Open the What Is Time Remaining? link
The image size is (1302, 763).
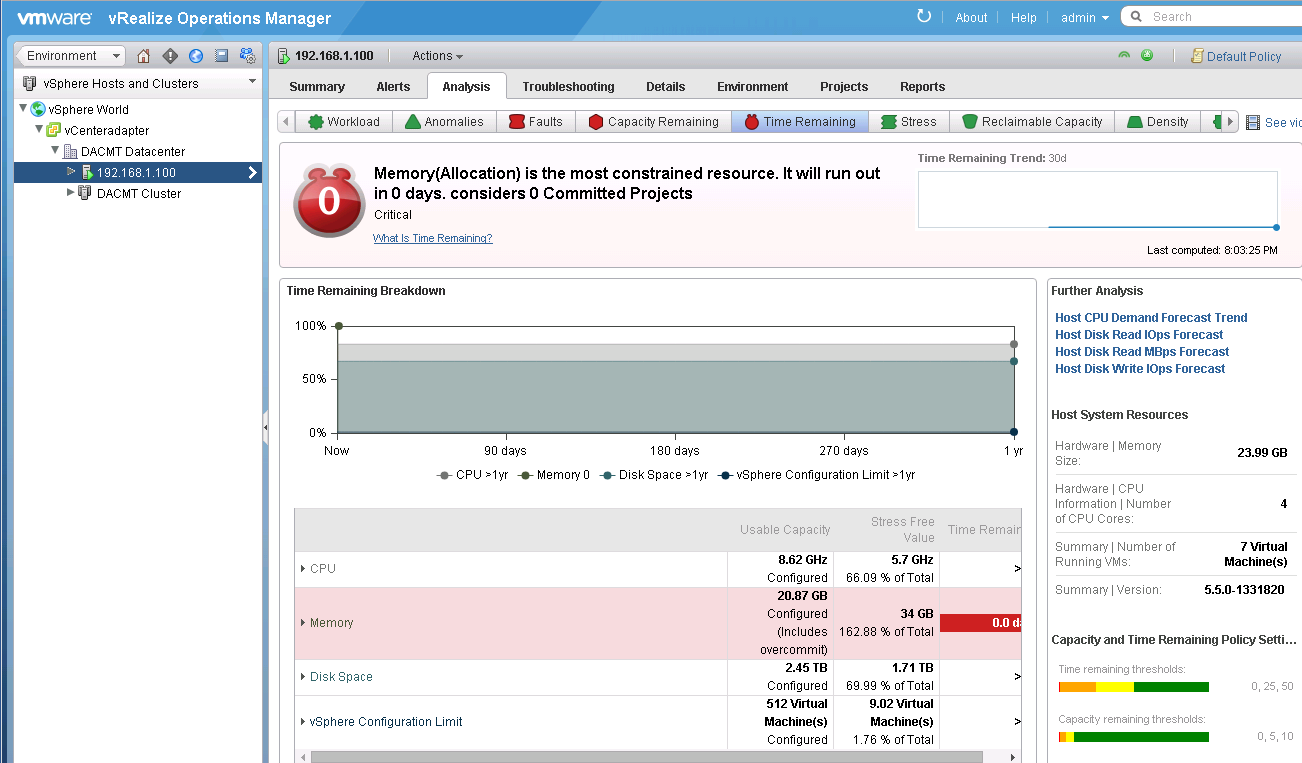(432, 238)
